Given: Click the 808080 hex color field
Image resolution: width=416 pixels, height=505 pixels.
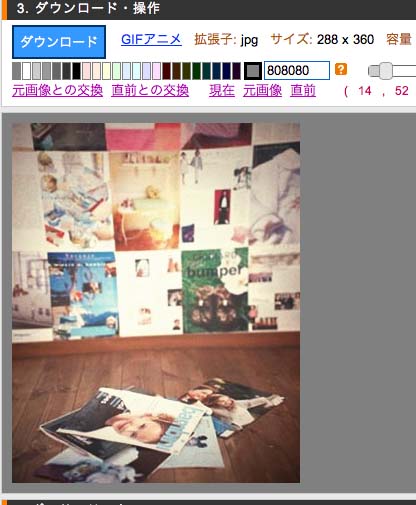Looking at the screenshot, I should [x=297, y=70].
